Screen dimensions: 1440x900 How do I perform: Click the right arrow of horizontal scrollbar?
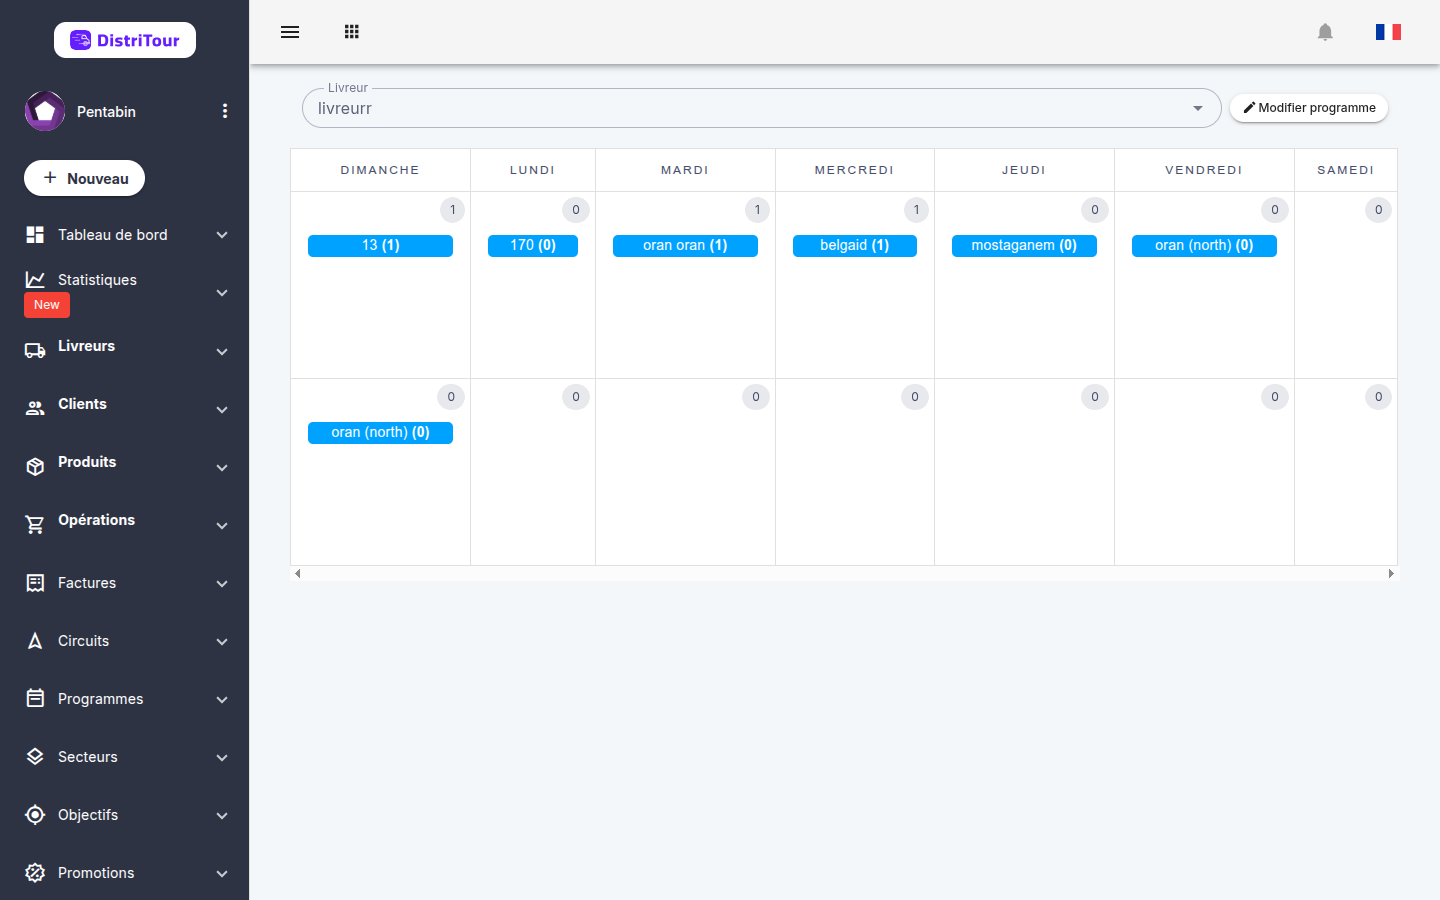click(x=1391, y=574)
